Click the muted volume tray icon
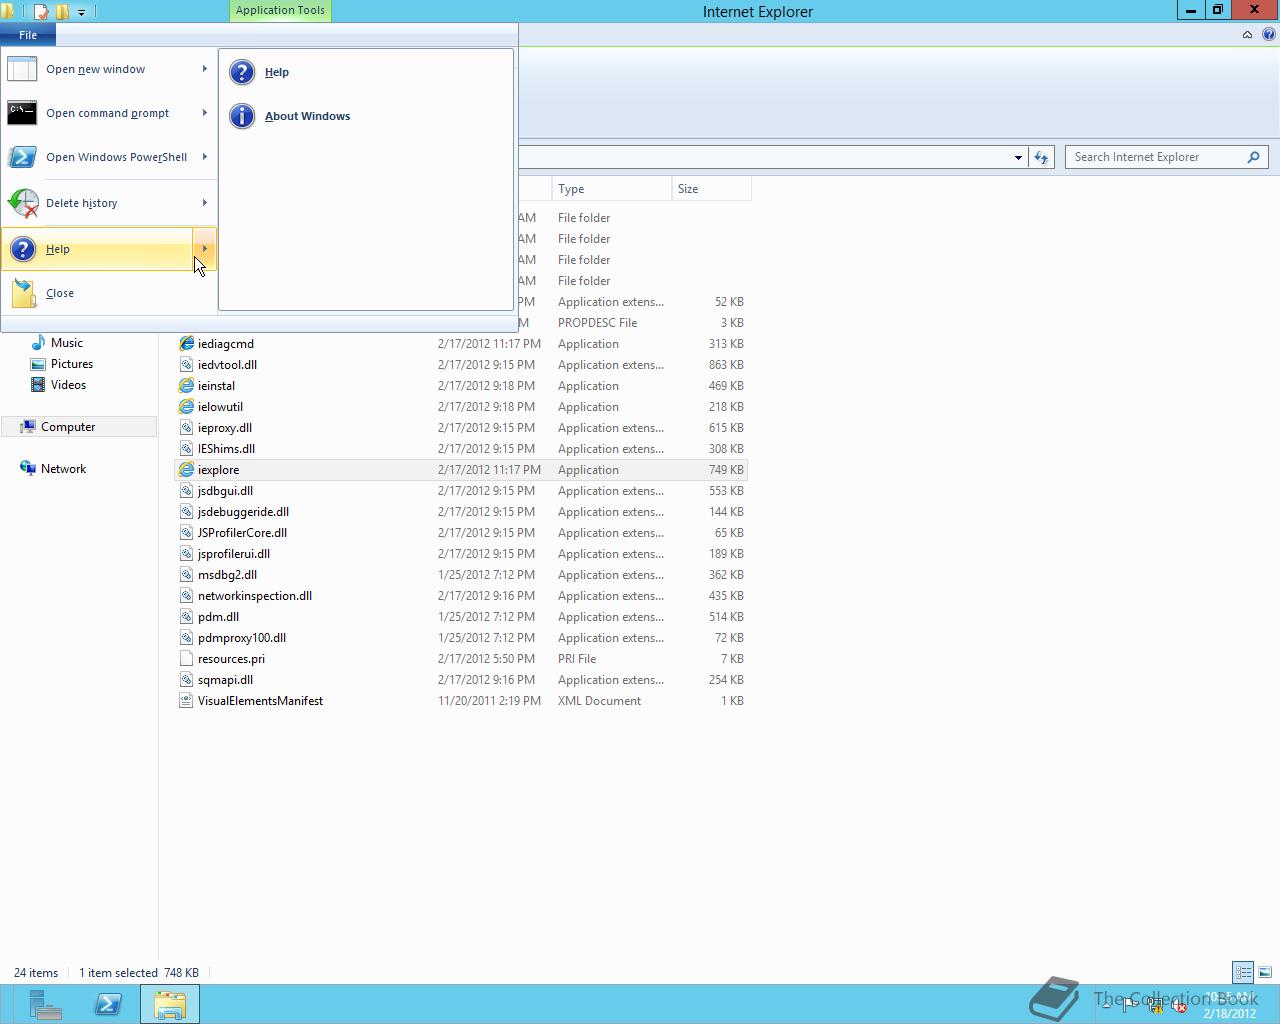Image resolution: width=1280 pixels, height=1024 pixels. coord(1179,1006)
